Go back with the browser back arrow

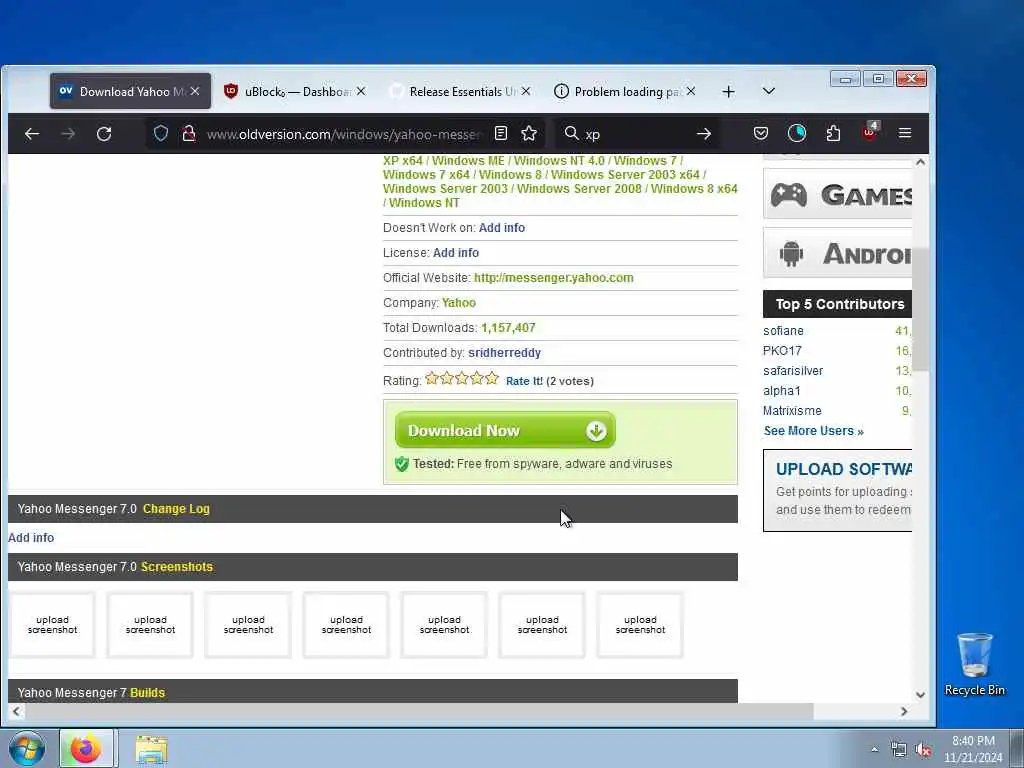pyautogui.click(x=31, y=134)
